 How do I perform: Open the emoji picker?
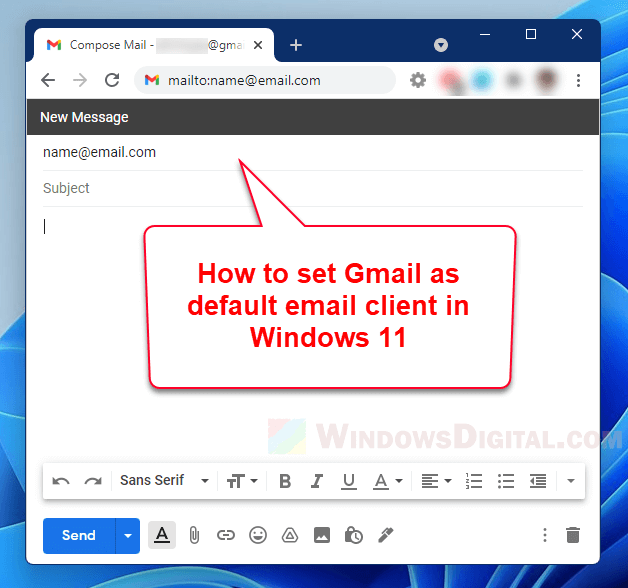pyautogui.click(x=258, y=535)
